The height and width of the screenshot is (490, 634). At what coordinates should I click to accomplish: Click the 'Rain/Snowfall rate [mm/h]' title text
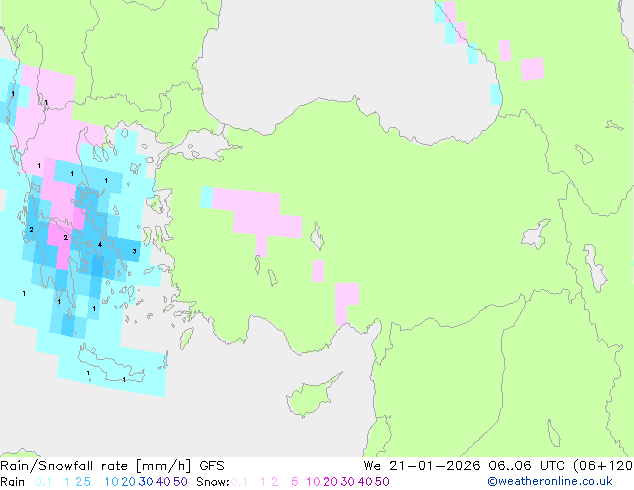click(95, 466)
